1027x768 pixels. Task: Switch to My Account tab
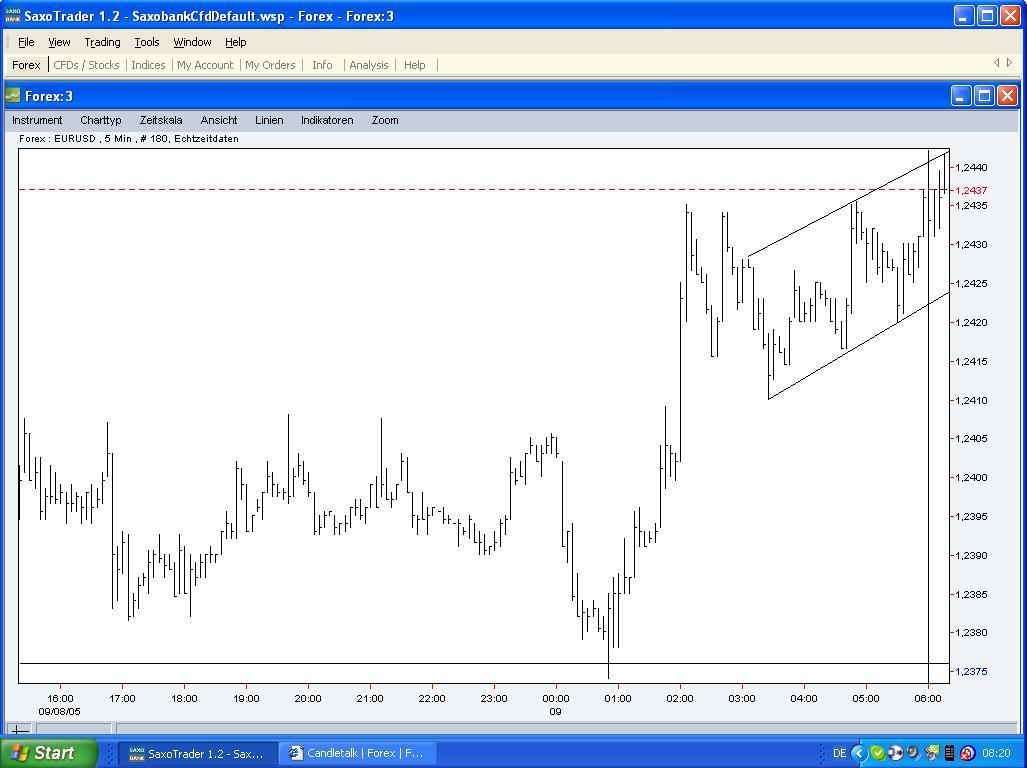(x=205, y=65)
